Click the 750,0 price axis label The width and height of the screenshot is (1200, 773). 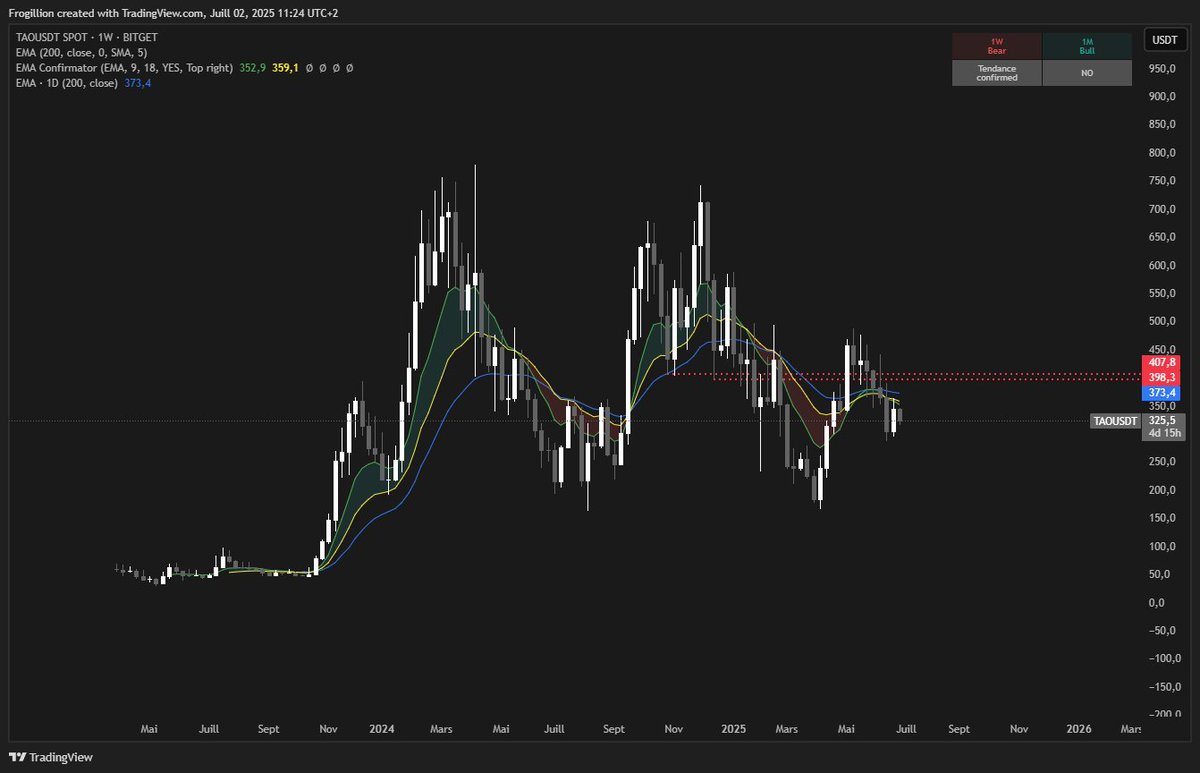click(x=1161, y=181)
